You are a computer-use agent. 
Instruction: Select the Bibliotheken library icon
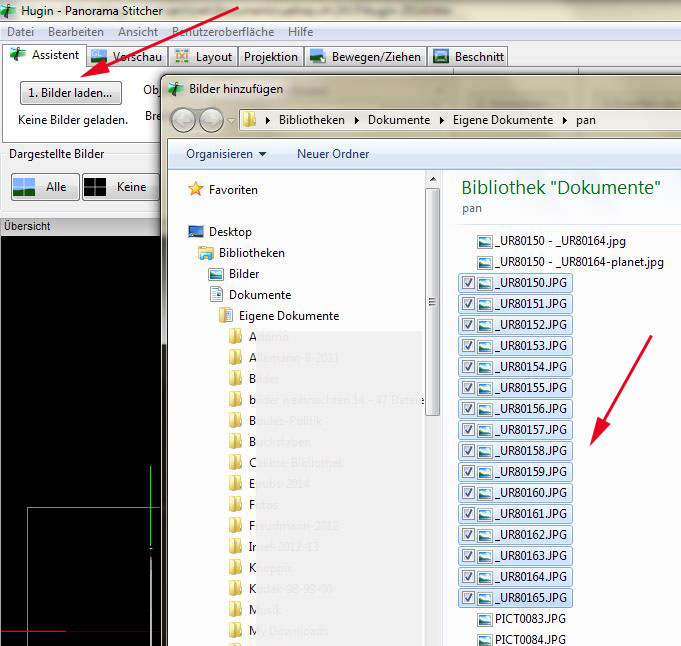(x=206, y=253)
